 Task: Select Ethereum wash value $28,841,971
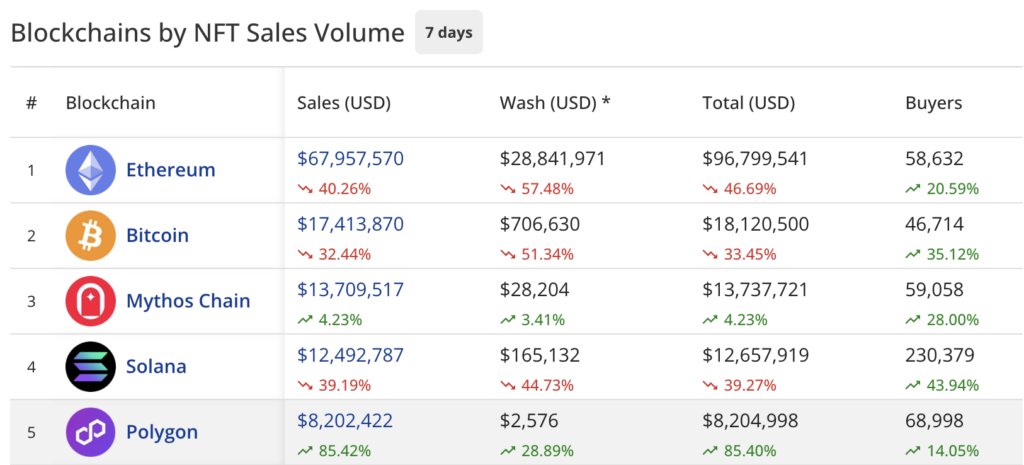pos(552,159)
